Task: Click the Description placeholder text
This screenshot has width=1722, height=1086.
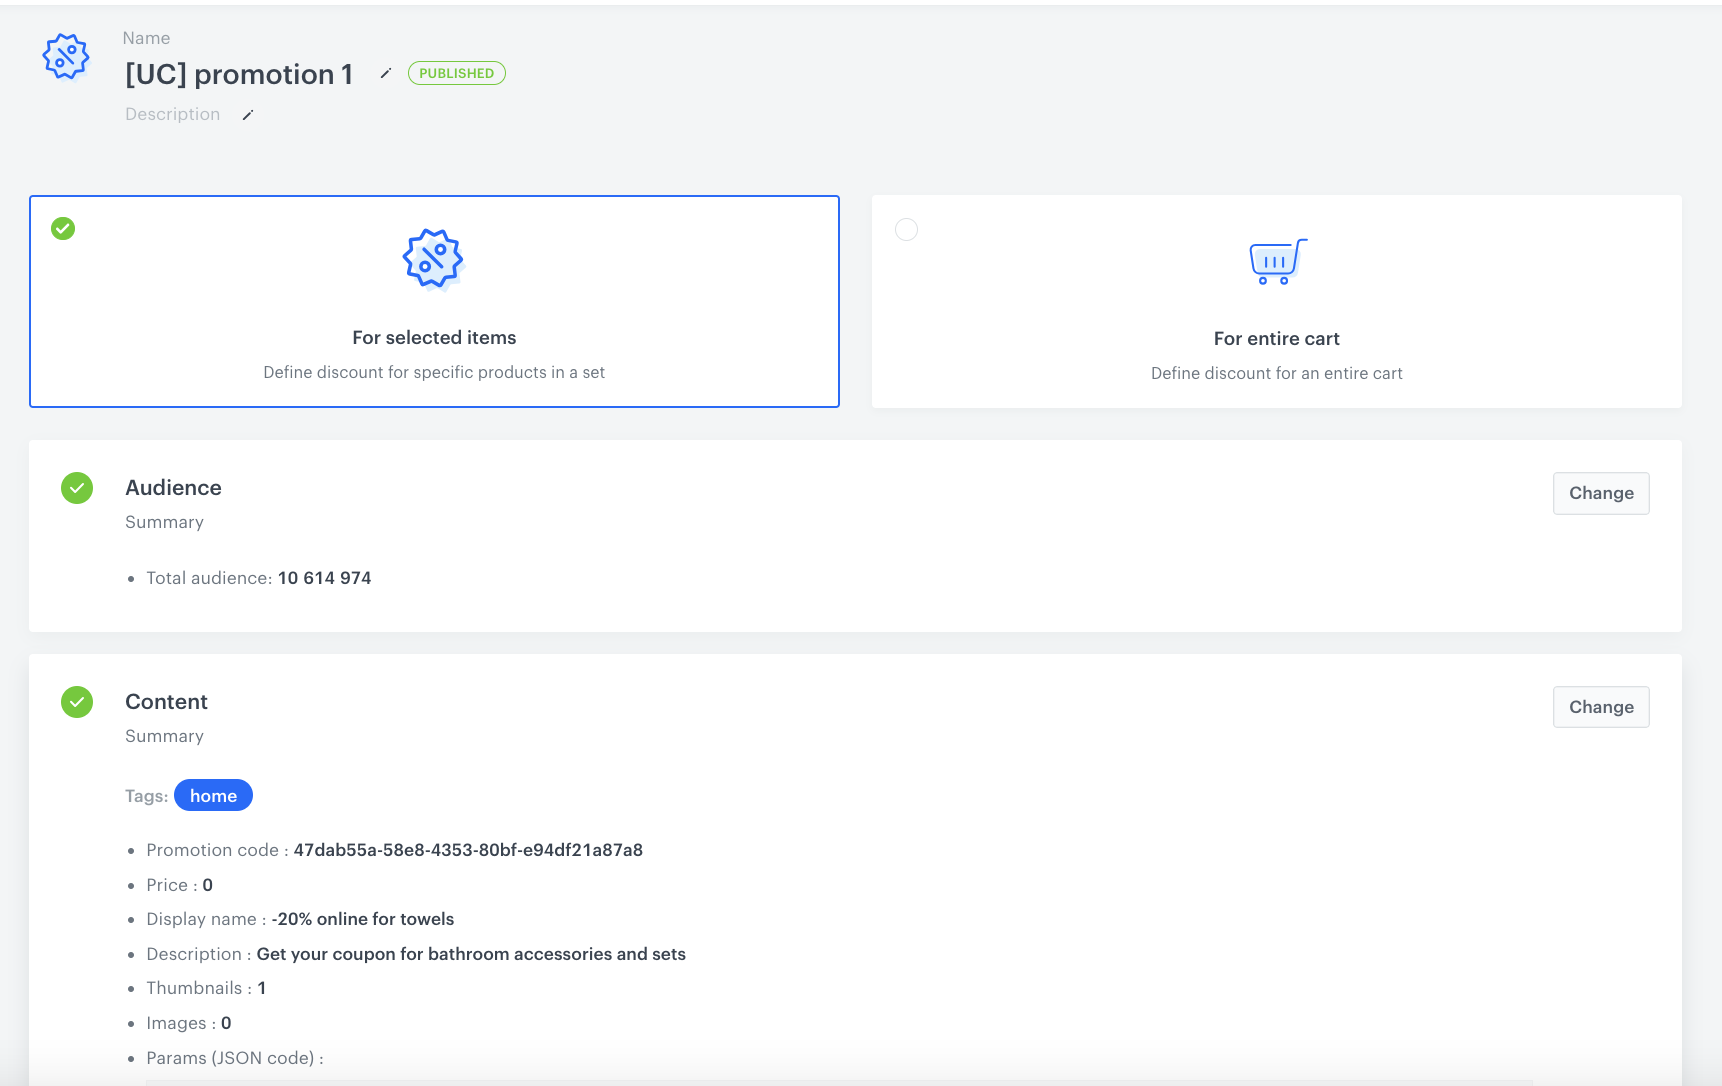Action: [172, 114]
